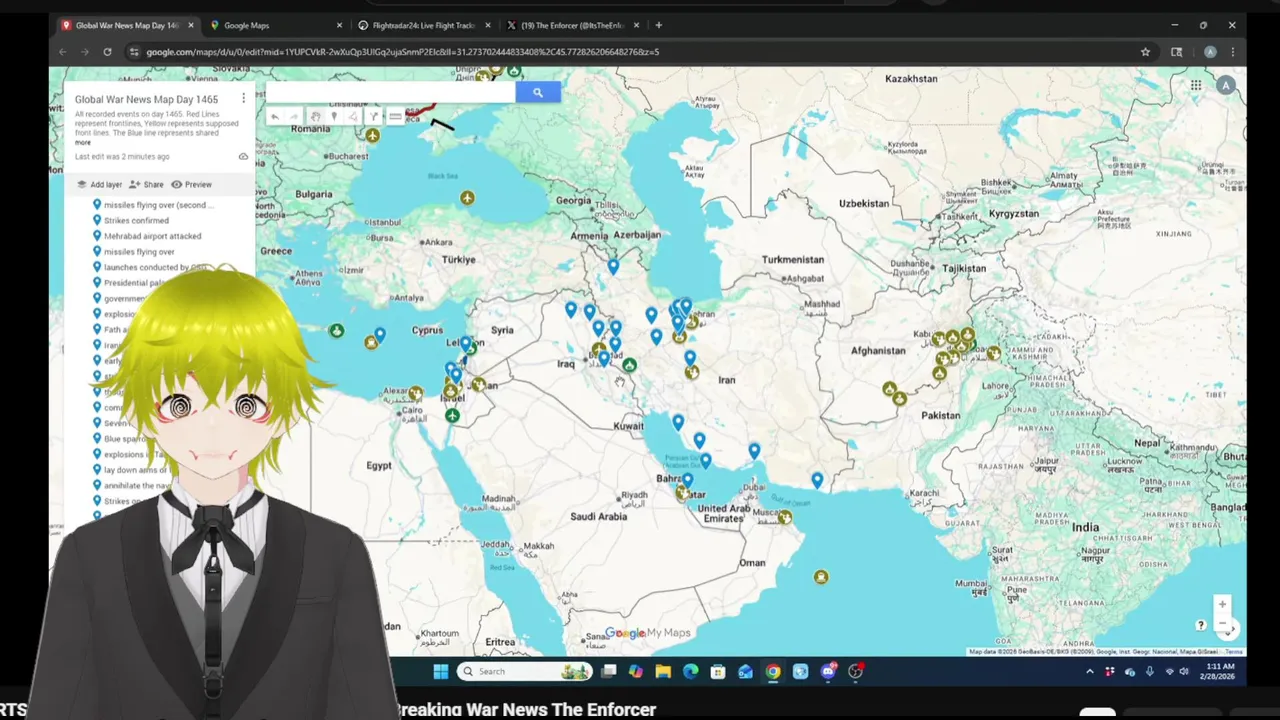
Task: Select the Draw a line tool
Action: (x=353, y=117)
